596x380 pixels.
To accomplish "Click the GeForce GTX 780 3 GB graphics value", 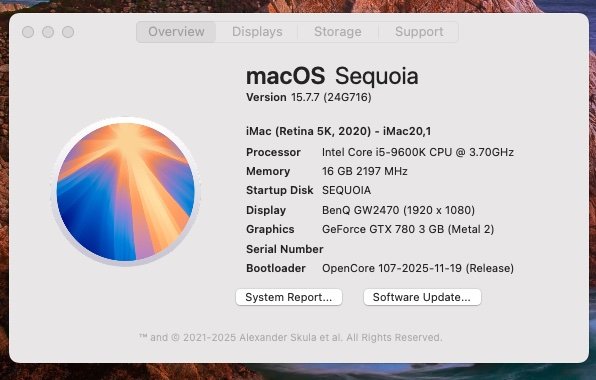I will click(x=408, y=229).
